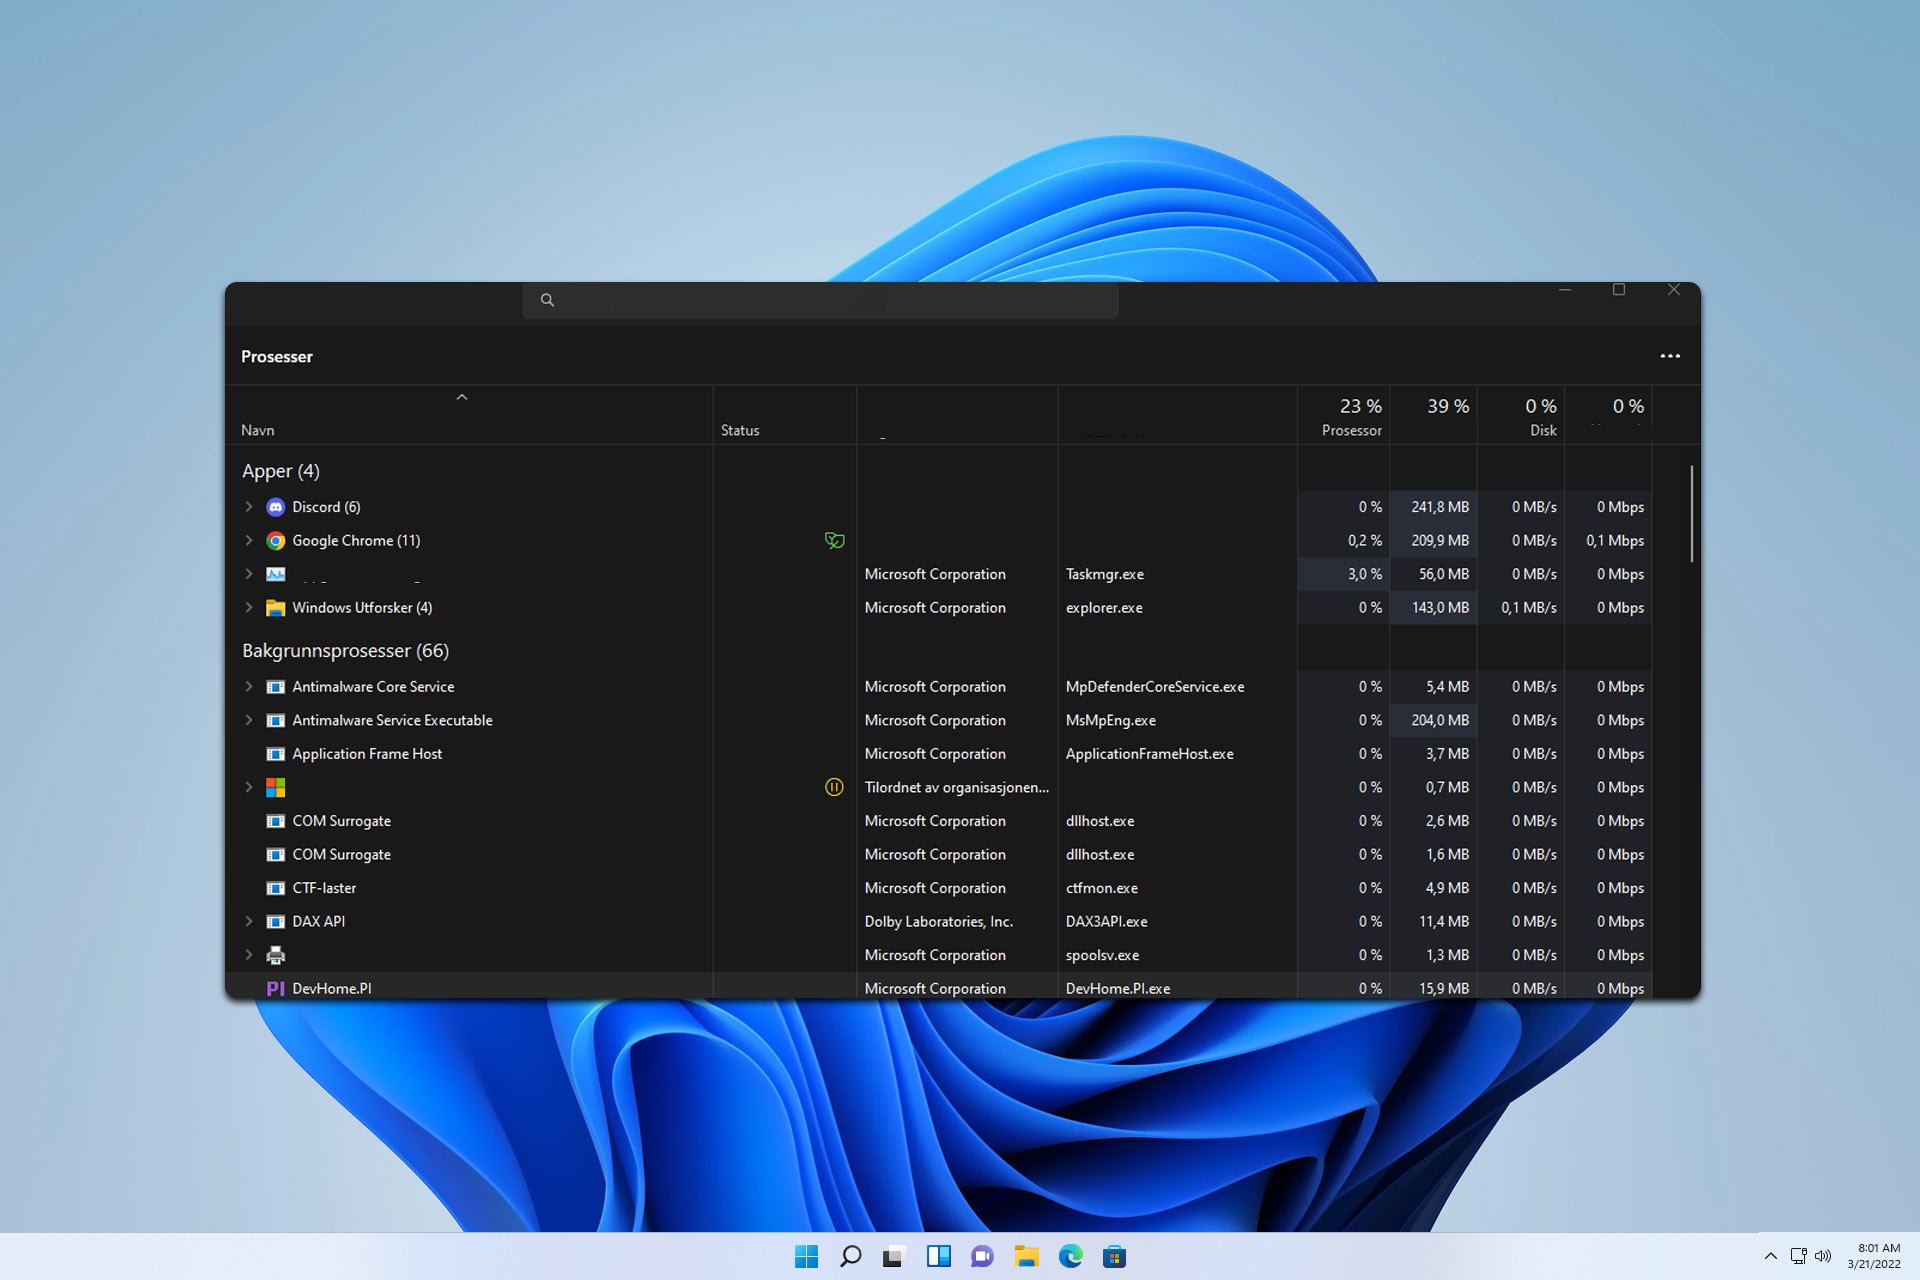Image resolution: width=1920 pixels, height=1280 pixels.
Task: Expand the Google Chrome process group
Action: point(247,540)
